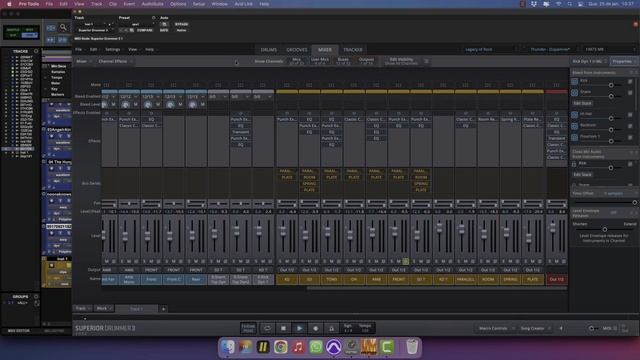Open Song Creator dropdown

(x=535, y=328)
